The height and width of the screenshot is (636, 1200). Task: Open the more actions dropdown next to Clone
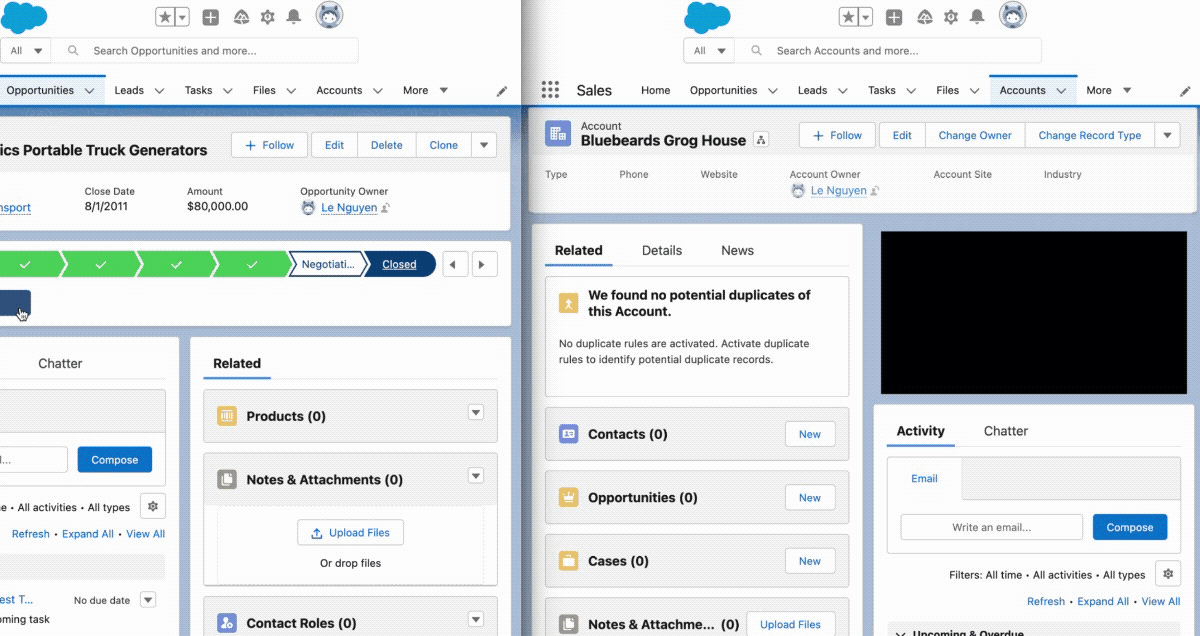[x=484, y=145]
